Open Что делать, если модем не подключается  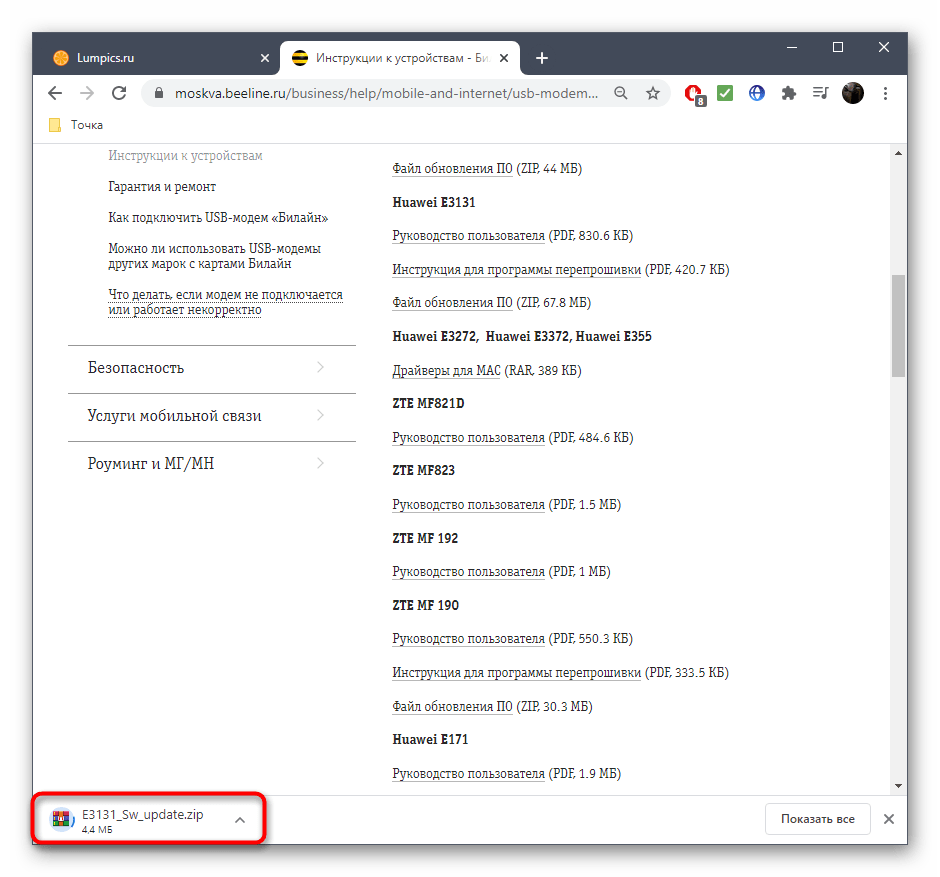(225, 302)
